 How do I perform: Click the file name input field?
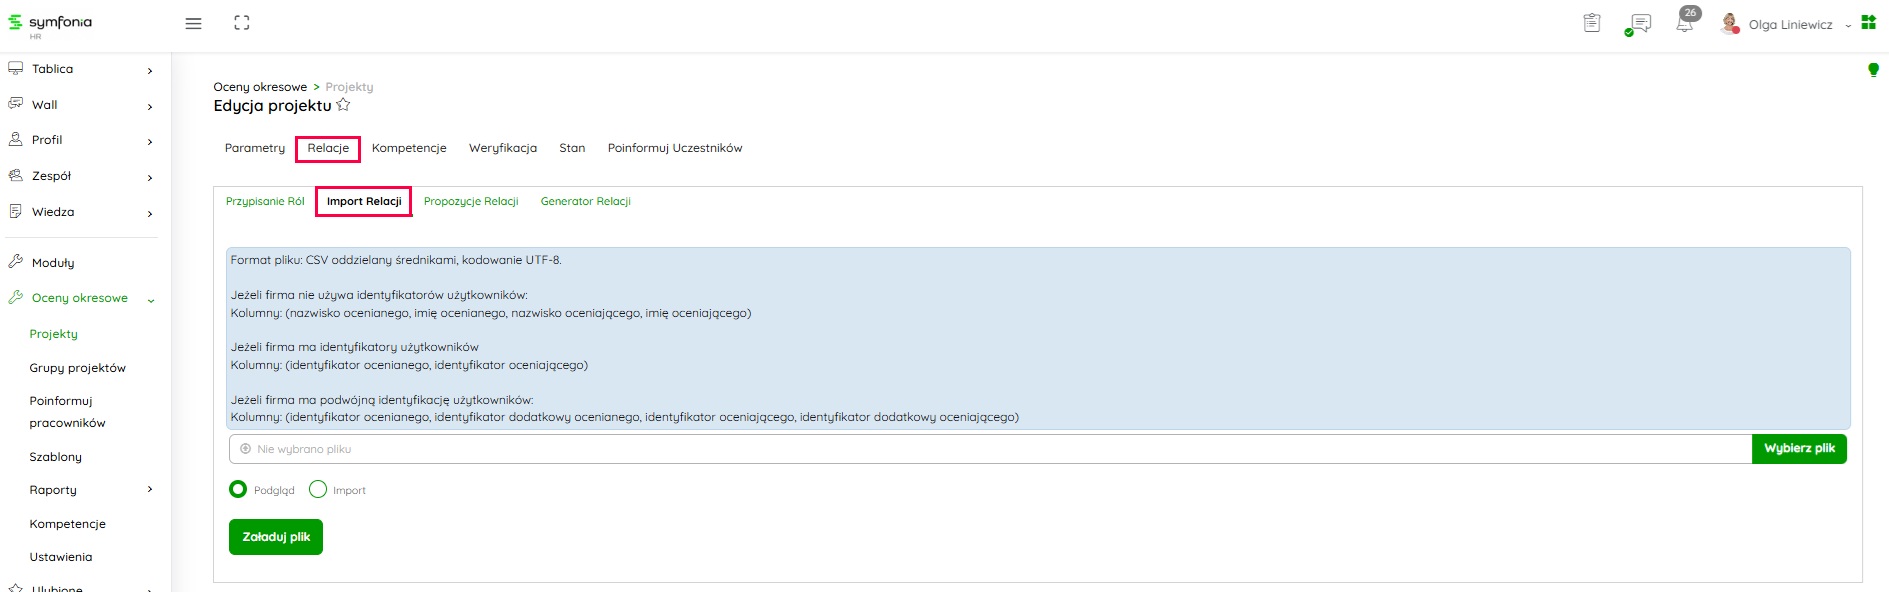(x=990, y=449)
